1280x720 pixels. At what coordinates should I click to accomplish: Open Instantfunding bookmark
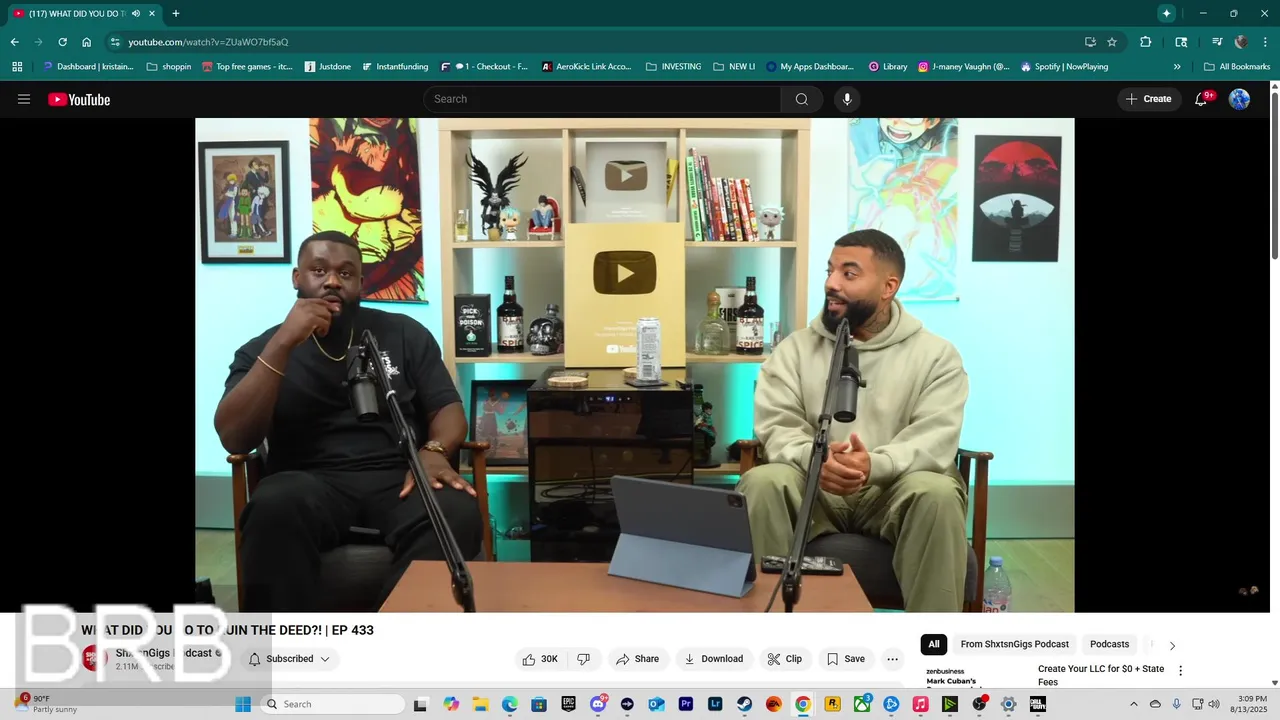click(396, 67)
